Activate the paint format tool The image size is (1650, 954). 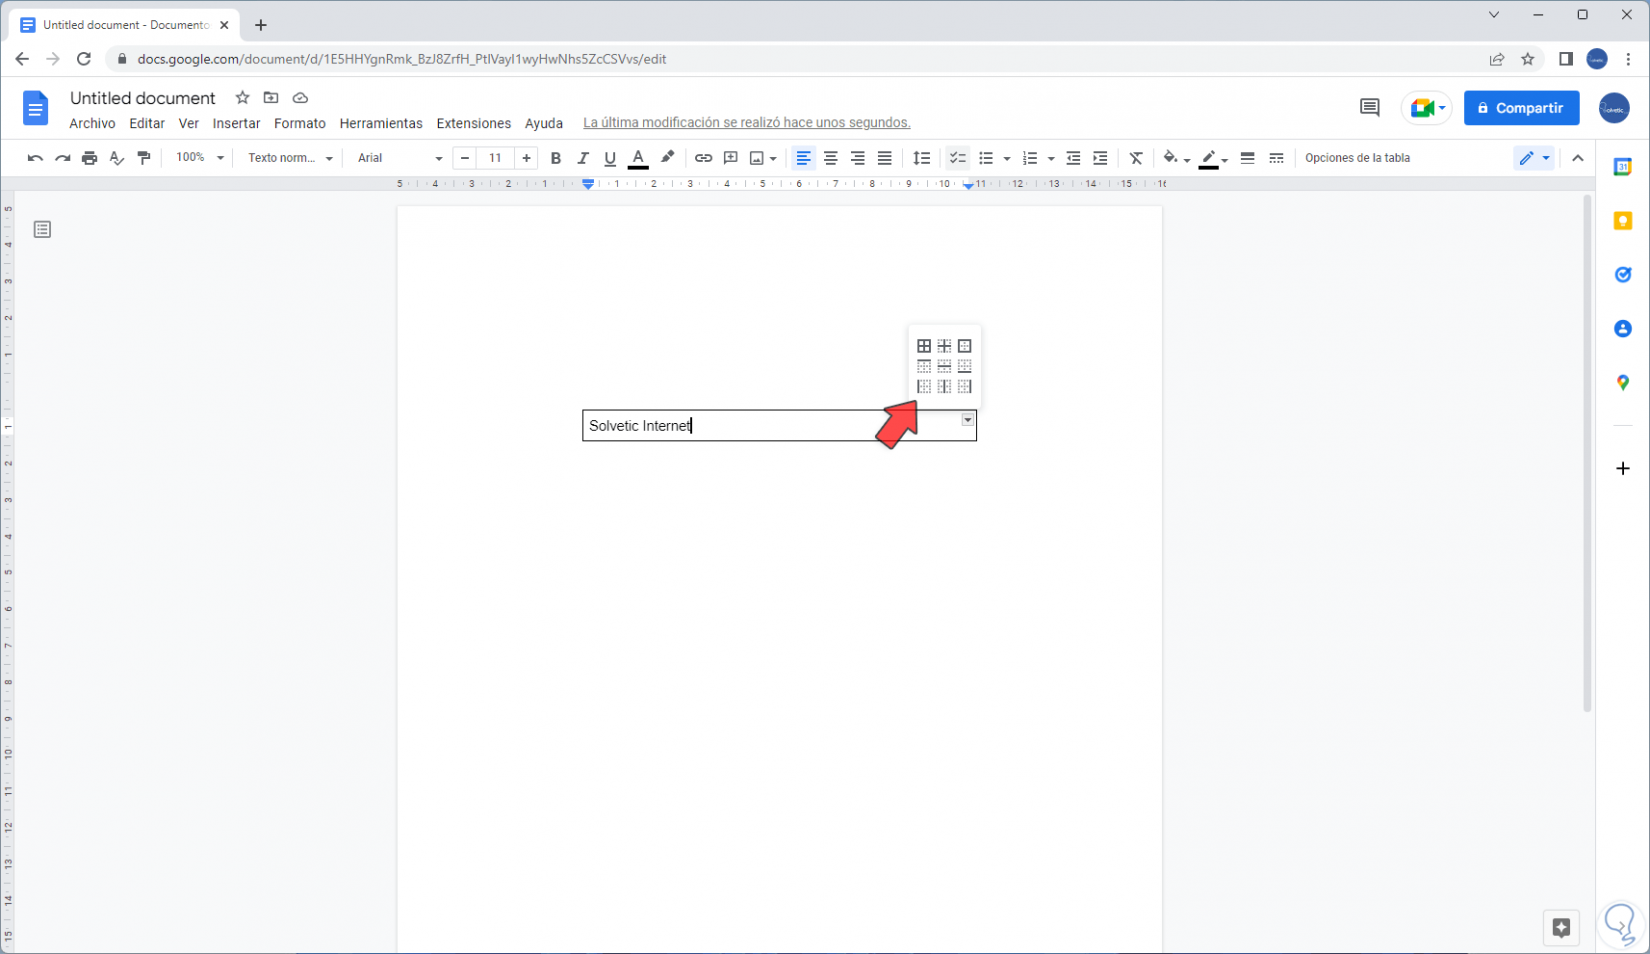click(x=144, y=158)
